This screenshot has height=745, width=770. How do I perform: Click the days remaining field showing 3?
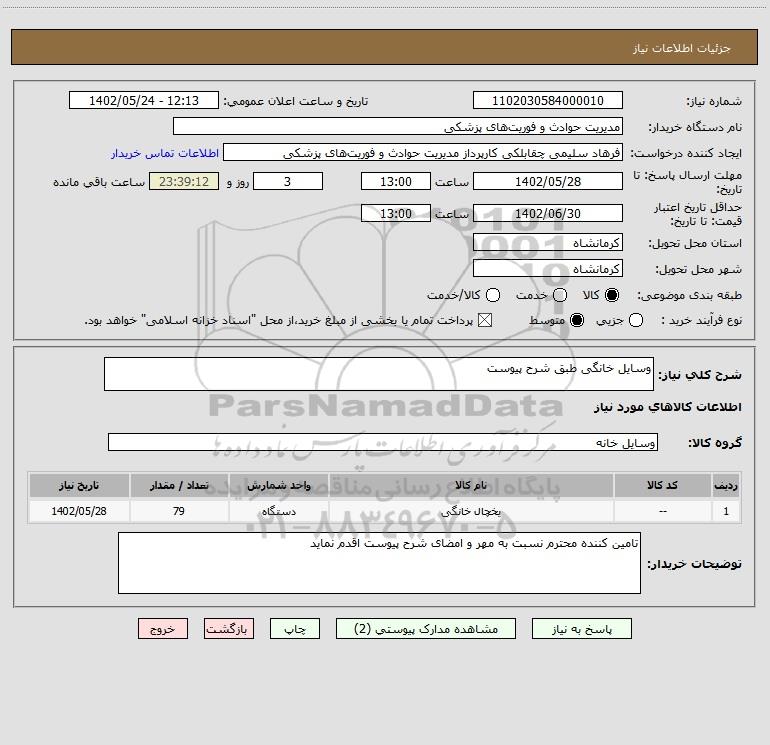pos(288,182)
